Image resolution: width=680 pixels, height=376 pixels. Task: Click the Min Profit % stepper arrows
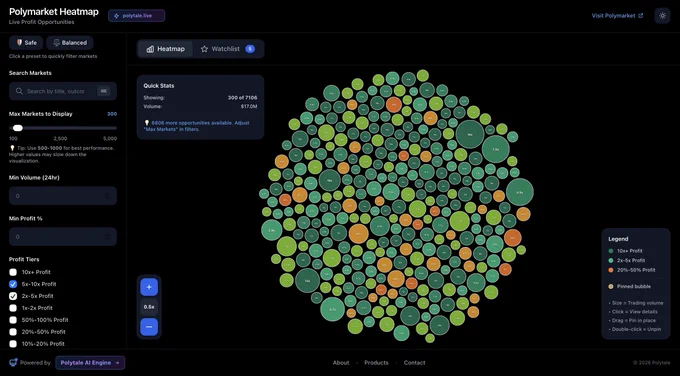(x=107, y=237)
